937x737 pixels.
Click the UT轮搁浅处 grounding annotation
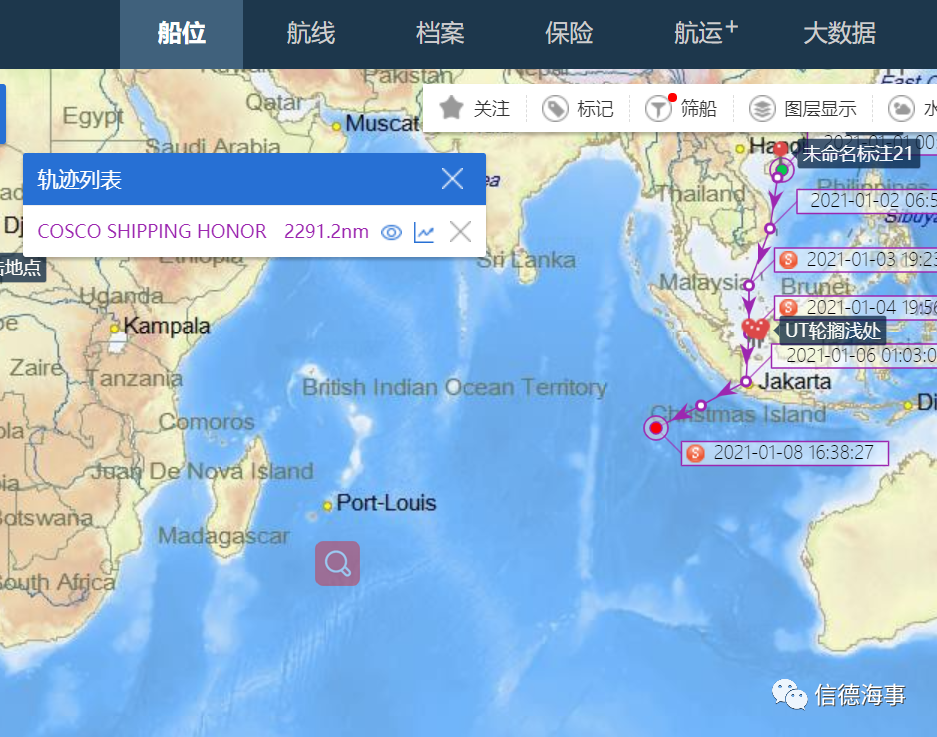[832, 329]
